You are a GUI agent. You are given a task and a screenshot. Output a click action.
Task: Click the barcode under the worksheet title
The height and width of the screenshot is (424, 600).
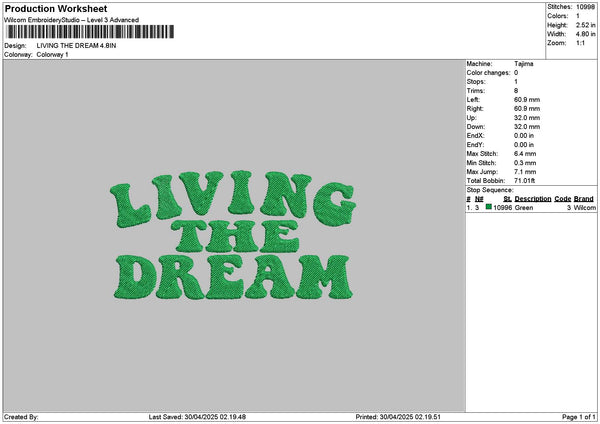[x=90, y=32]
